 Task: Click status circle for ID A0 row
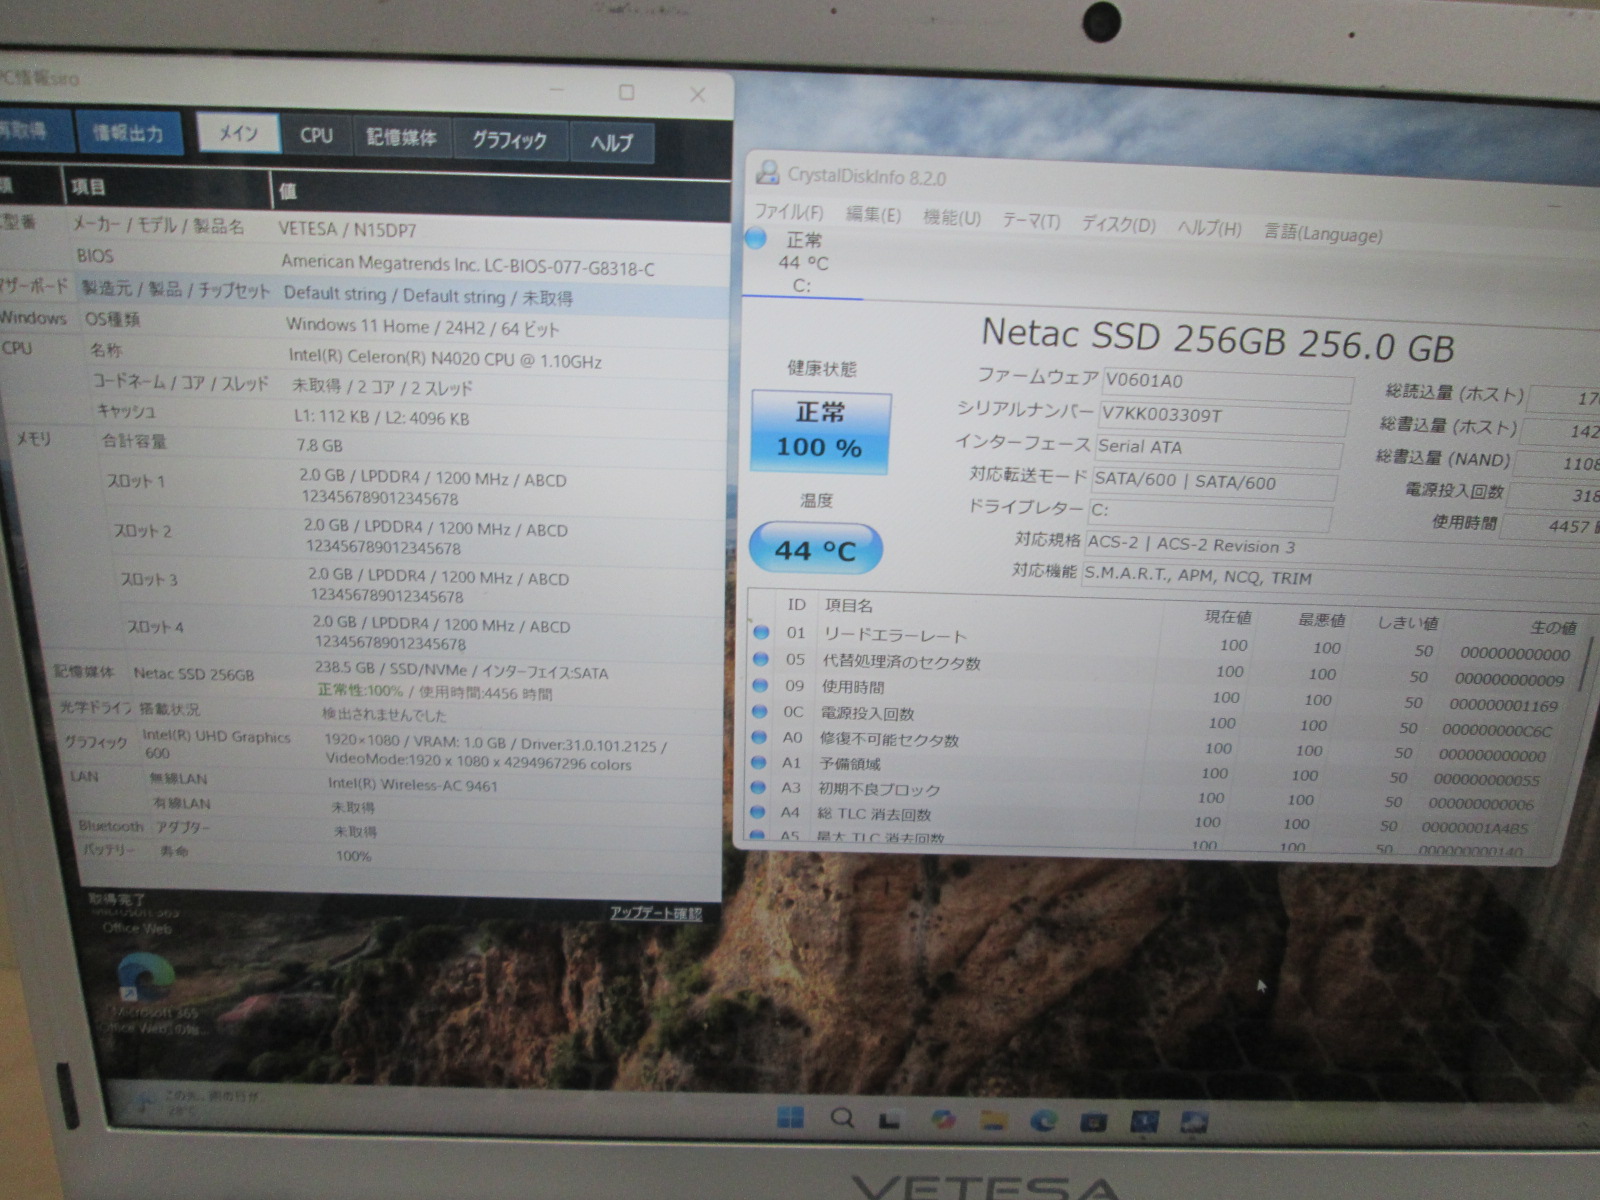(x=761, y=738)
